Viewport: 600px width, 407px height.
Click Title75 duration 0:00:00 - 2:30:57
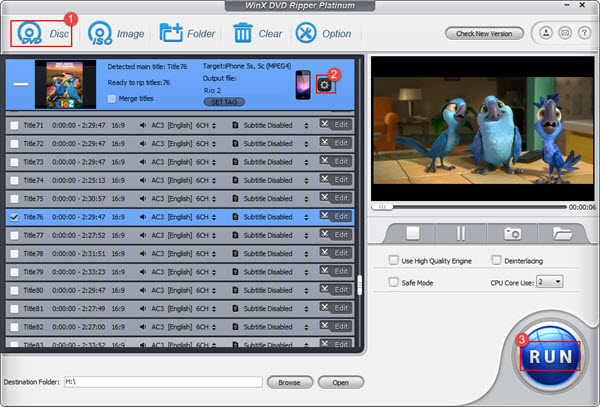(x=79, y=199)
